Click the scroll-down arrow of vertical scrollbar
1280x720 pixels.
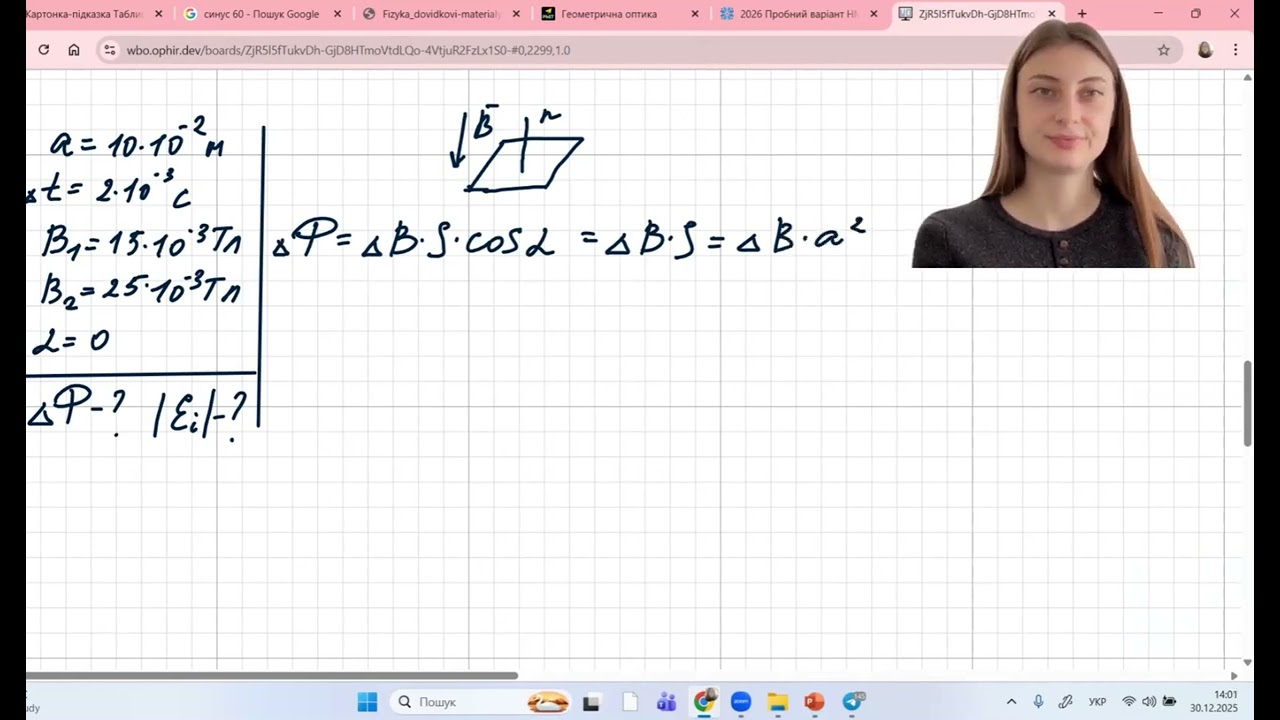[x=1247, y=662]
